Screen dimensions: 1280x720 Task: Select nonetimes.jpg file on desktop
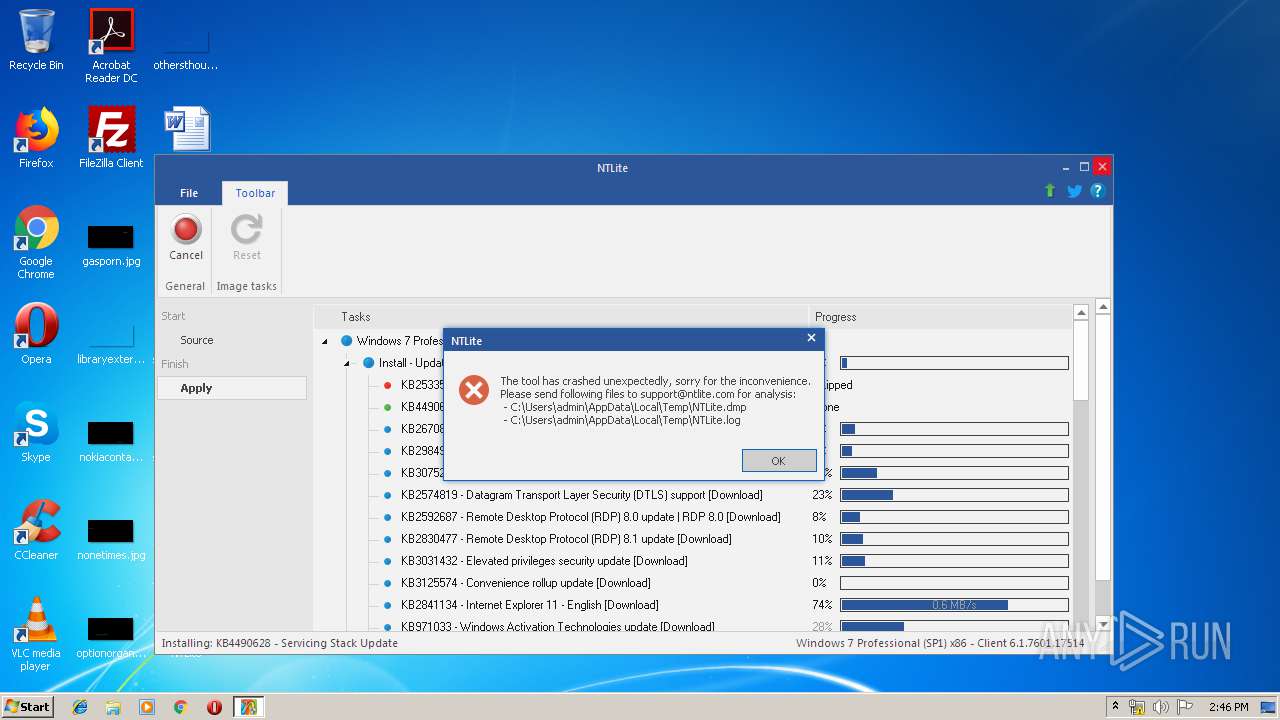click(x=111, y=539)
